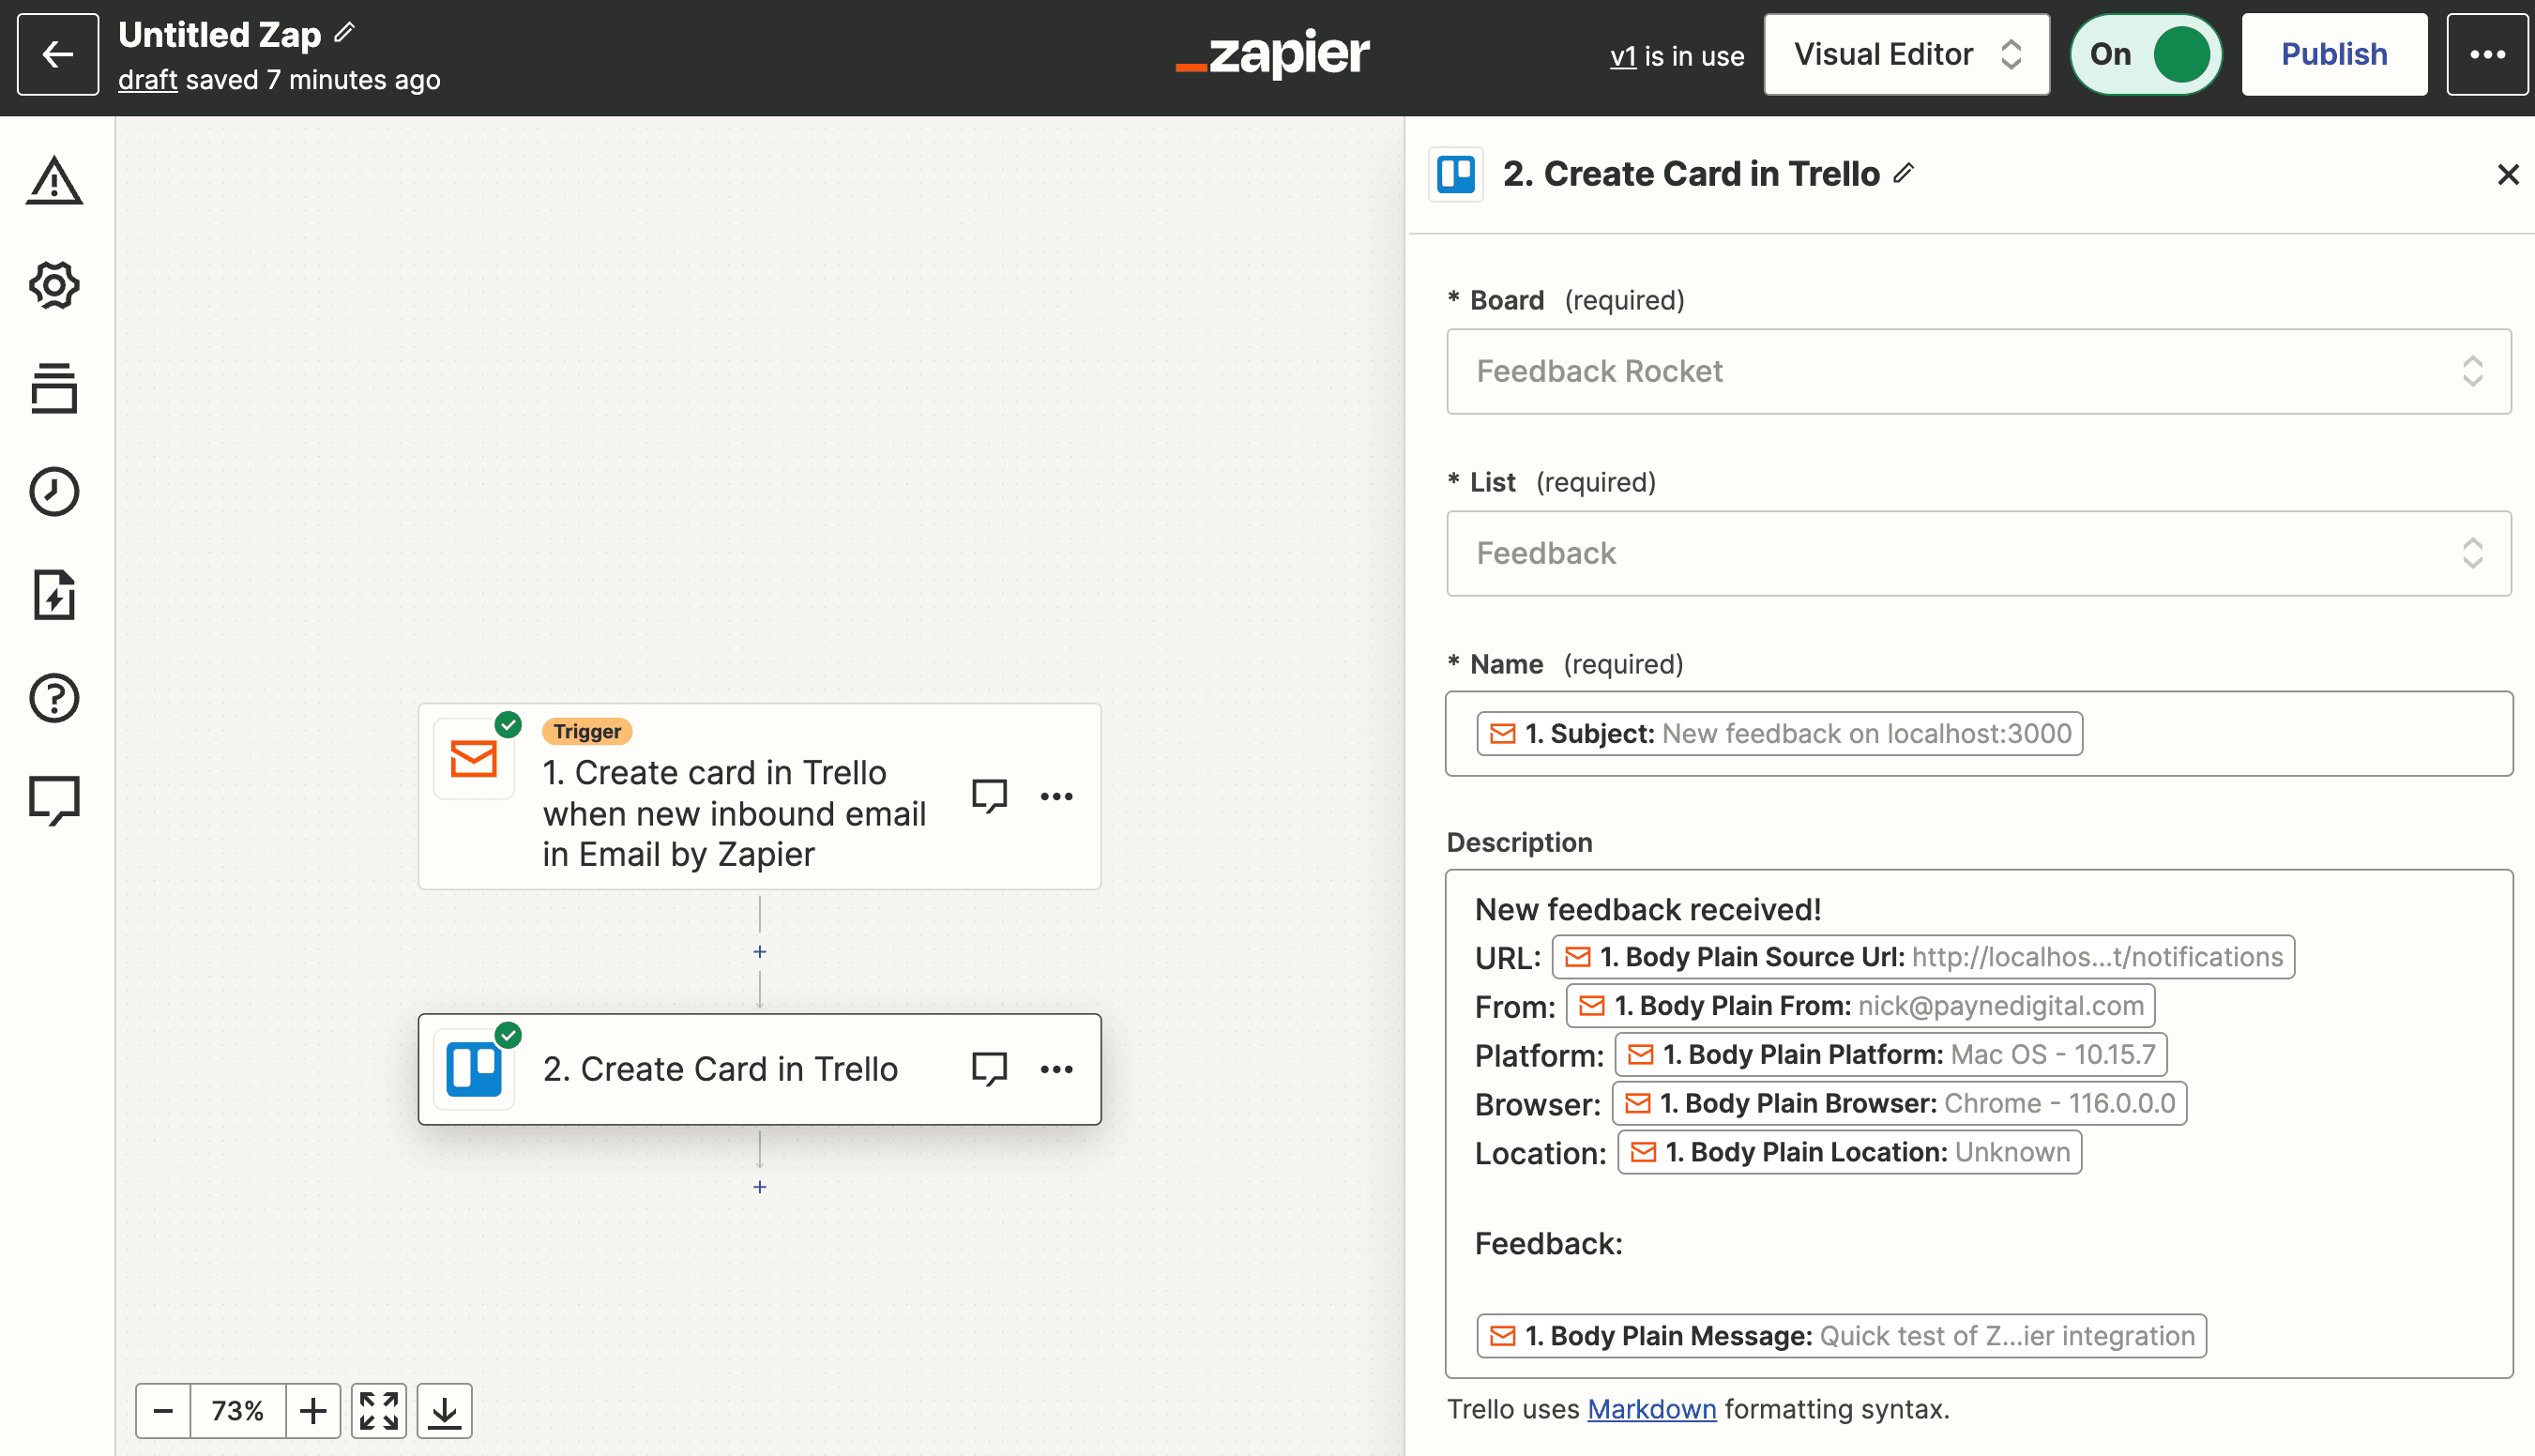Open the versions stack icon in sidebar
Image resolution: width=2535 pixels, height=1456 pixels.
point(54,388)
